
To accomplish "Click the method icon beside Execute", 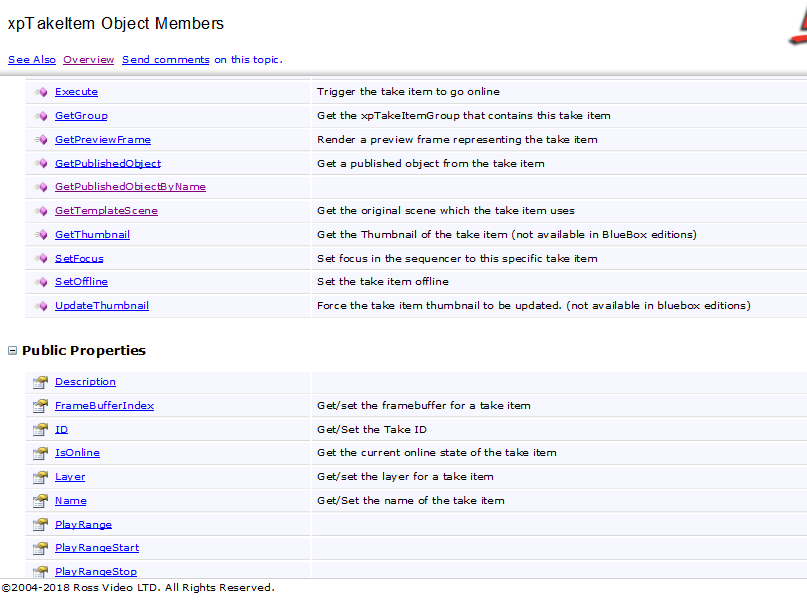I will 41,92.
